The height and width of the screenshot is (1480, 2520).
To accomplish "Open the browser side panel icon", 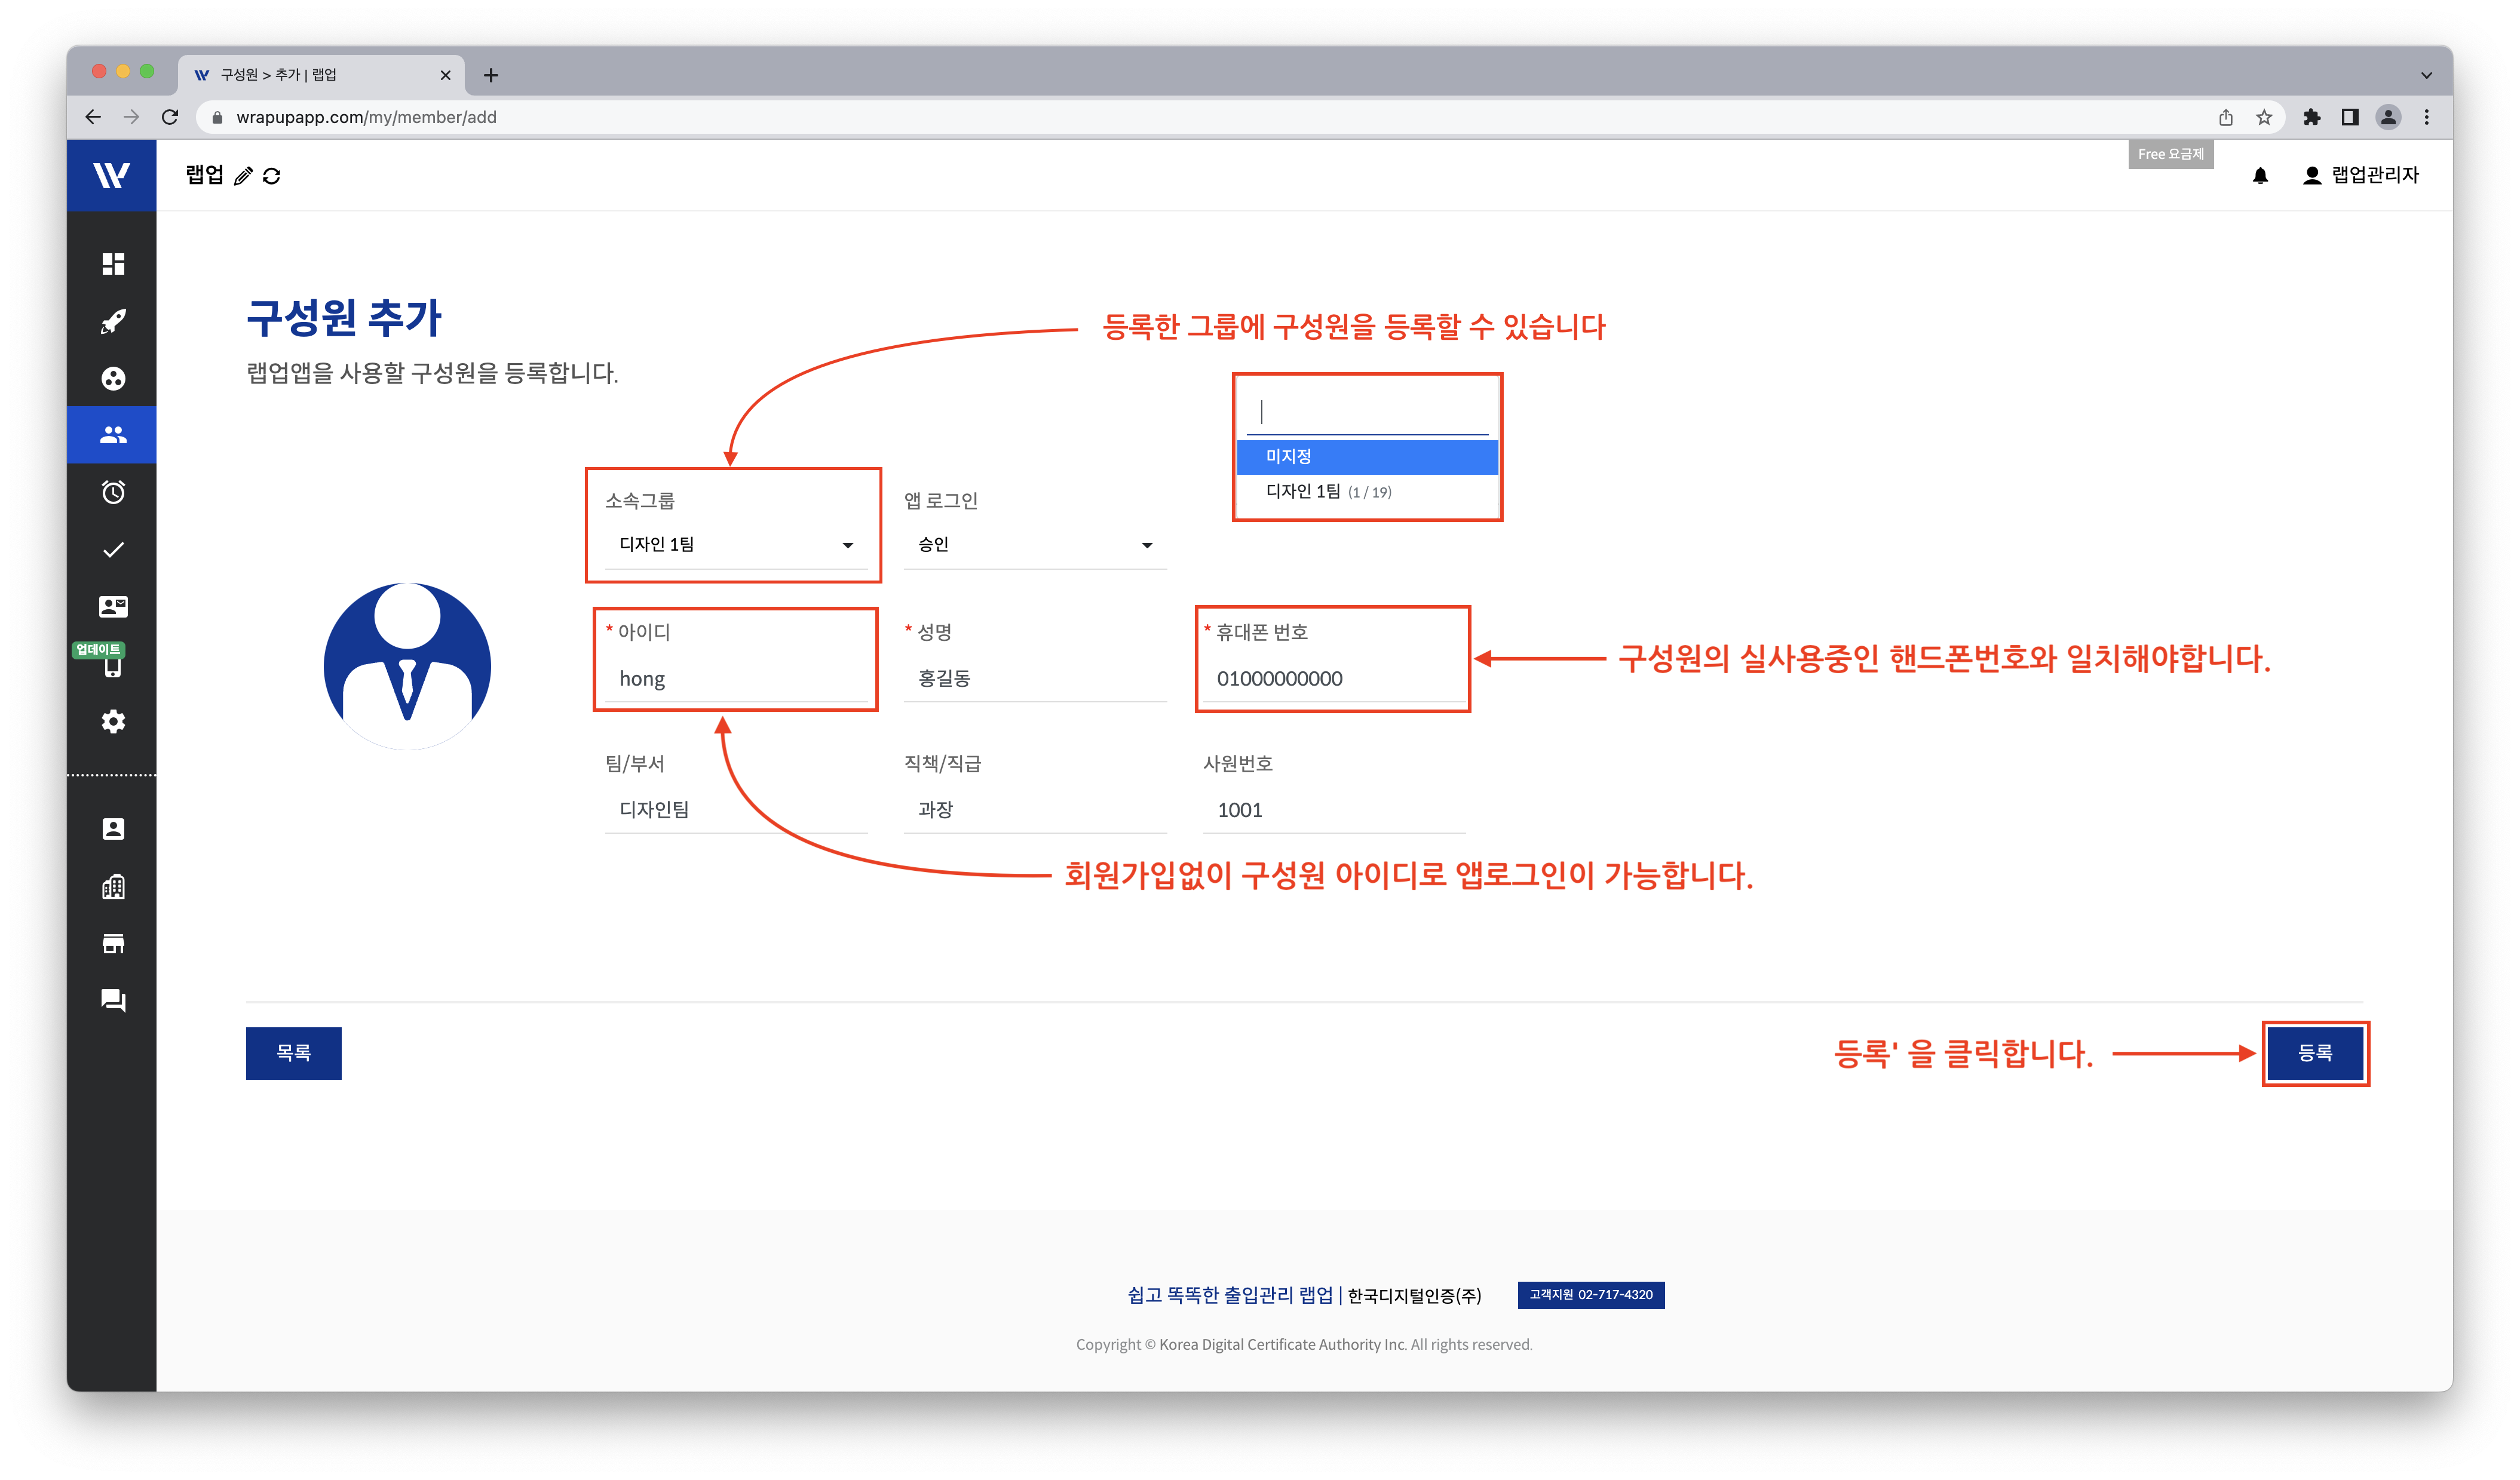I will coord(2350,117).
